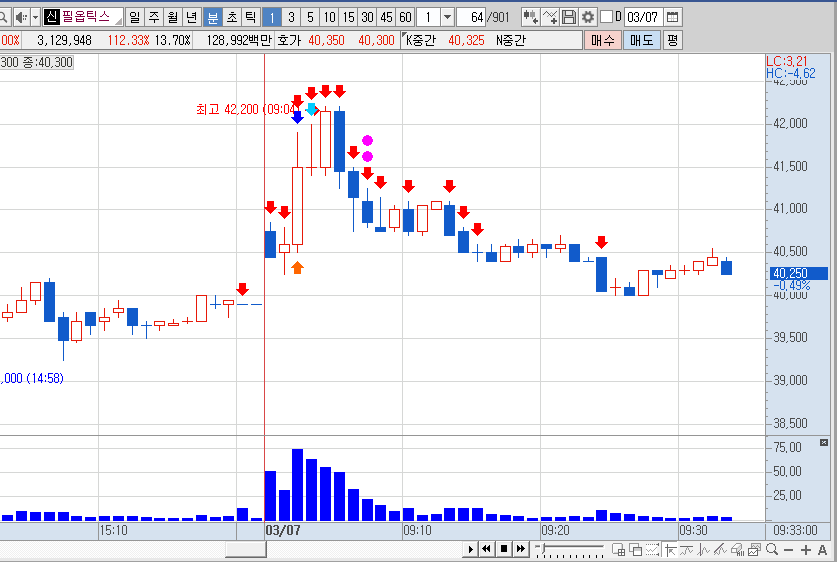Toggle the D checkbox next to date
837x562 pixels.
coord(606,17)
